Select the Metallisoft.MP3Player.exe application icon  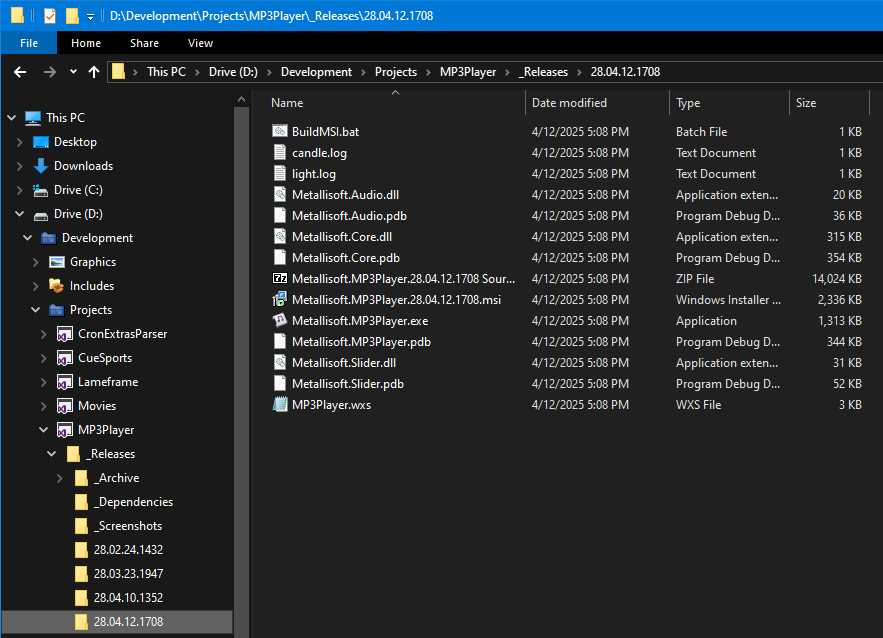(280, 321)
